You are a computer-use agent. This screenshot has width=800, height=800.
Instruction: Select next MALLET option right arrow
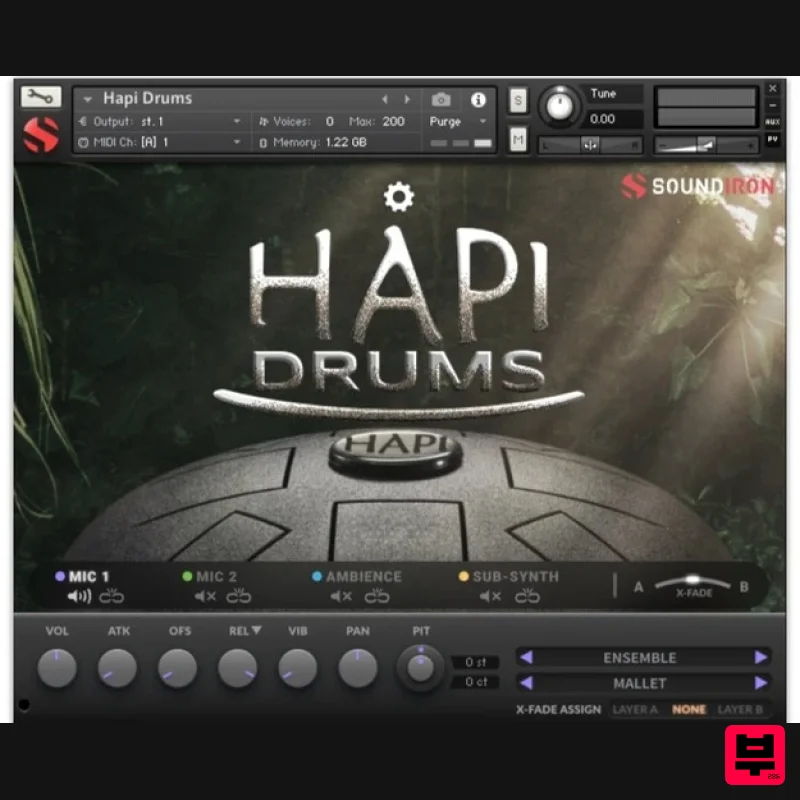(x=761, y=683)
